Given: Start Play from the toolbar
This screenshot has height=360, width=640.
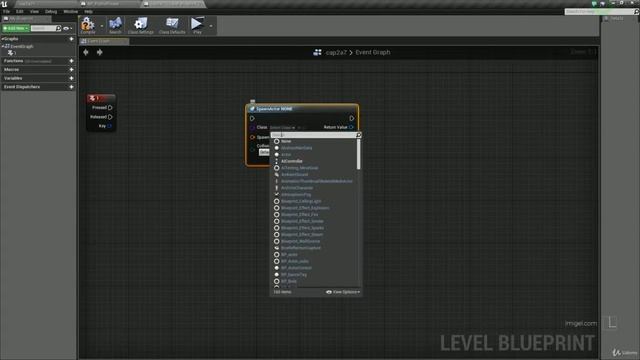Looking at the screenshot, I should pyautogui.click(x=198, y=24).
